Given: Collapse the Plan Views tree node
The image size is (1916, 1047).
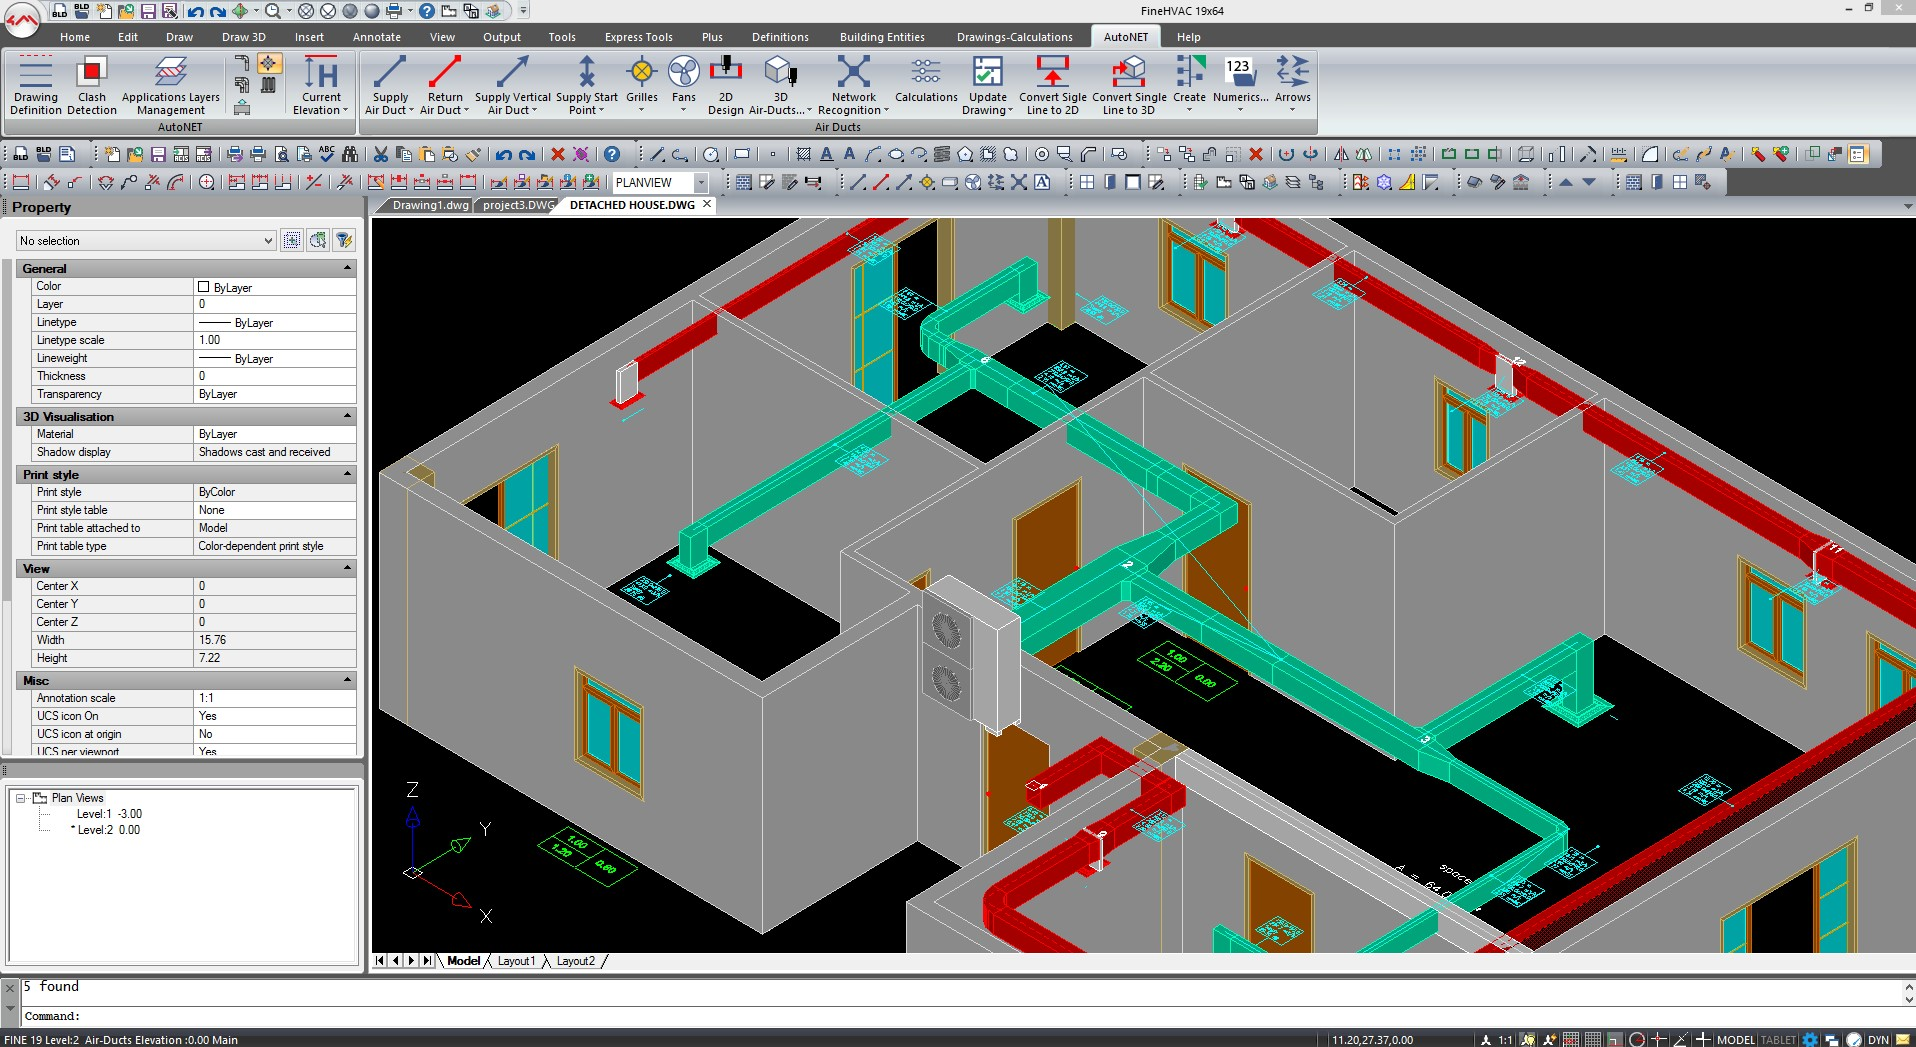Looking at the screenshot, I should coord(20,798).
